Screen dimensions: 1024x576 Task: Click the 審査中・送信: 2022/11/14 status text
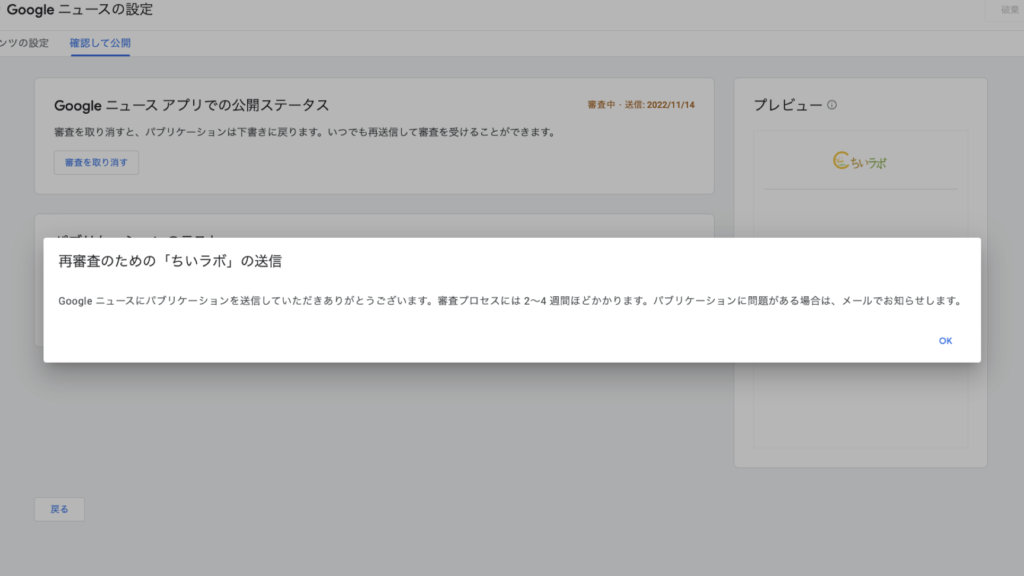click(641, 104)
